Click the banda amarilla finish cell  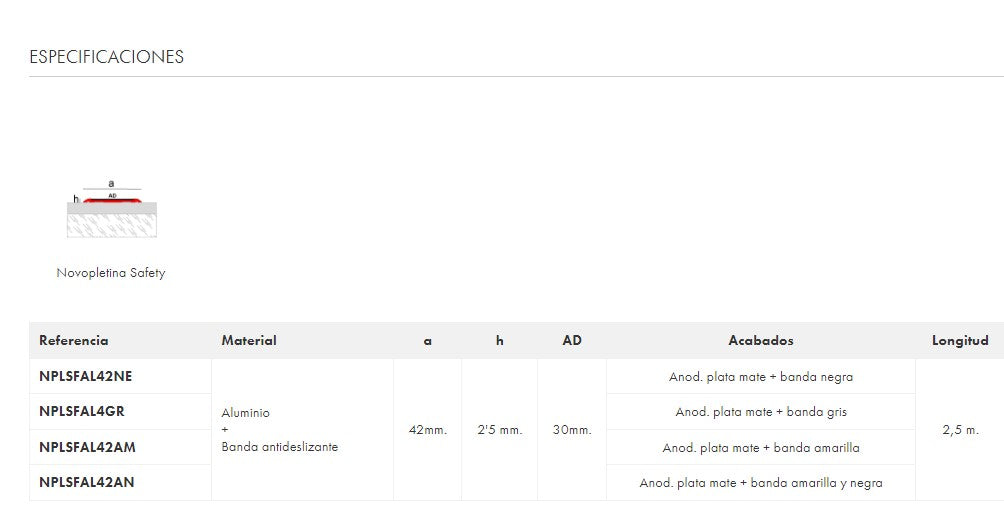(761, 448)
